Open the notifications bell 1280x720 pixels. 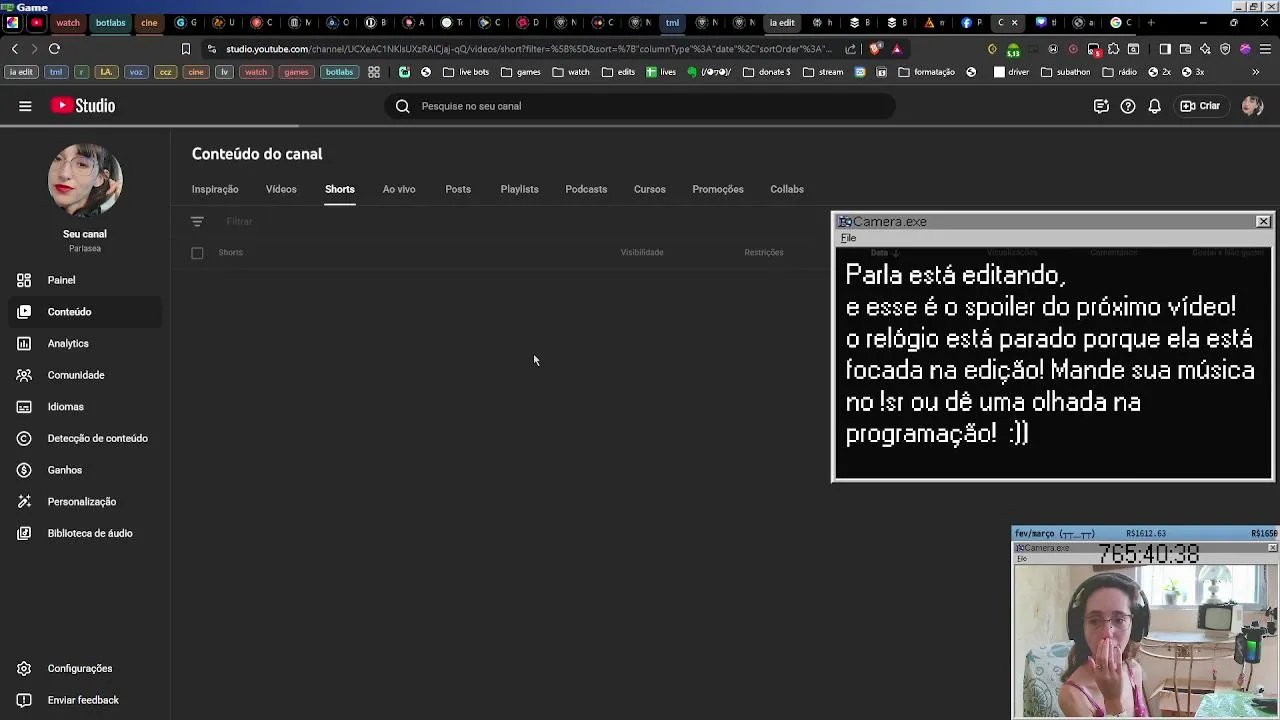(x=1155, y=106)
